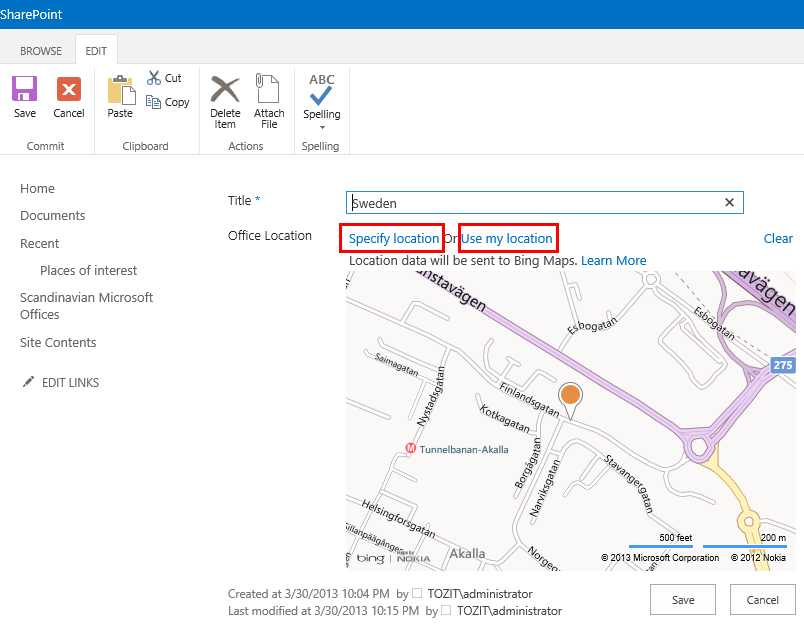Screen dimensions: 804x624
Task: Click the bottom Save button
Action: (682, 599)
